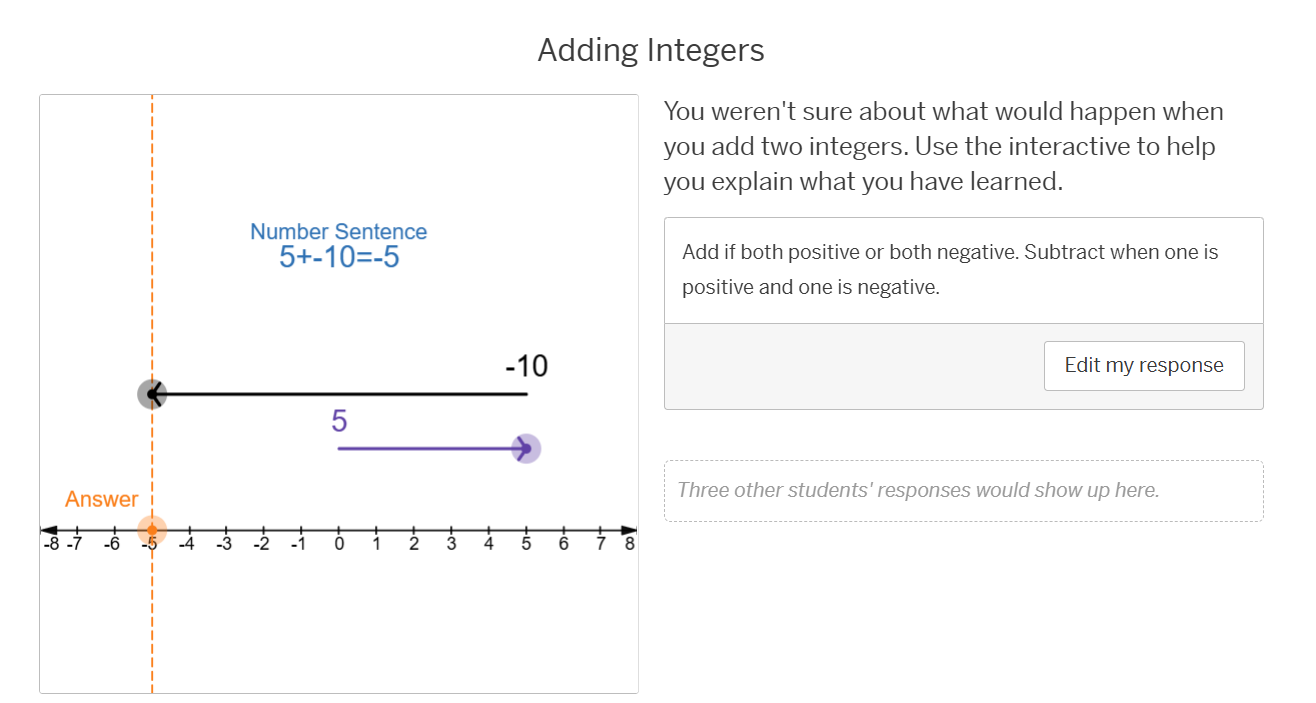Click the 0 tick on the number line
1316x703 pixels.
[339, 530]
